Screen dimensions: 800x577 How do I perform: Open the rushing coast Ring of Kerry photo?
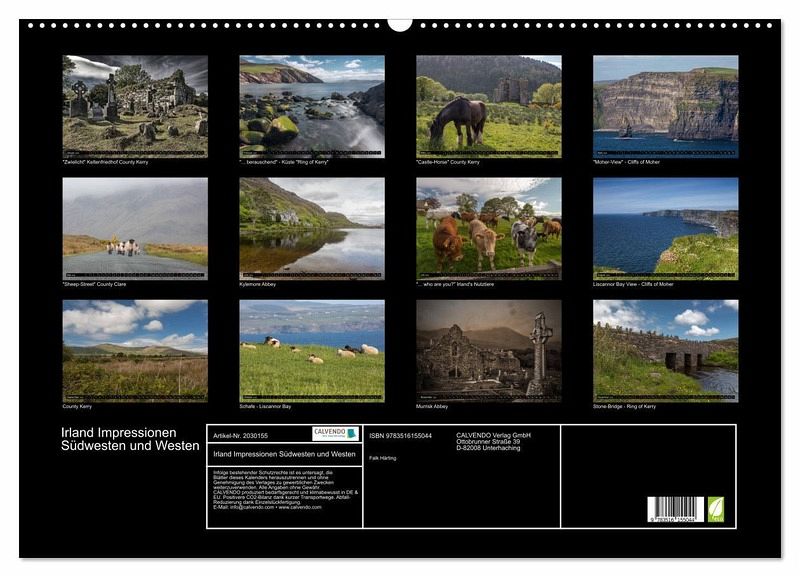[312, 105]
